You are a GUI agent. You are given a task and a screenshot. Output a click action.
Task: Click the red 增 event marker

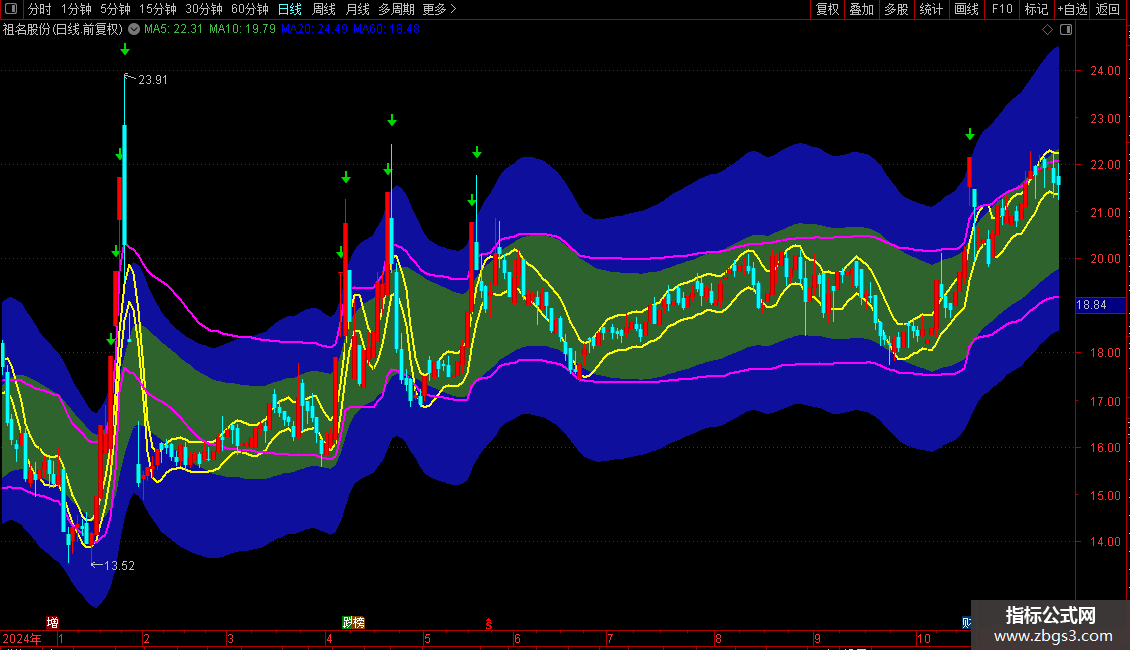pos(52,622)
